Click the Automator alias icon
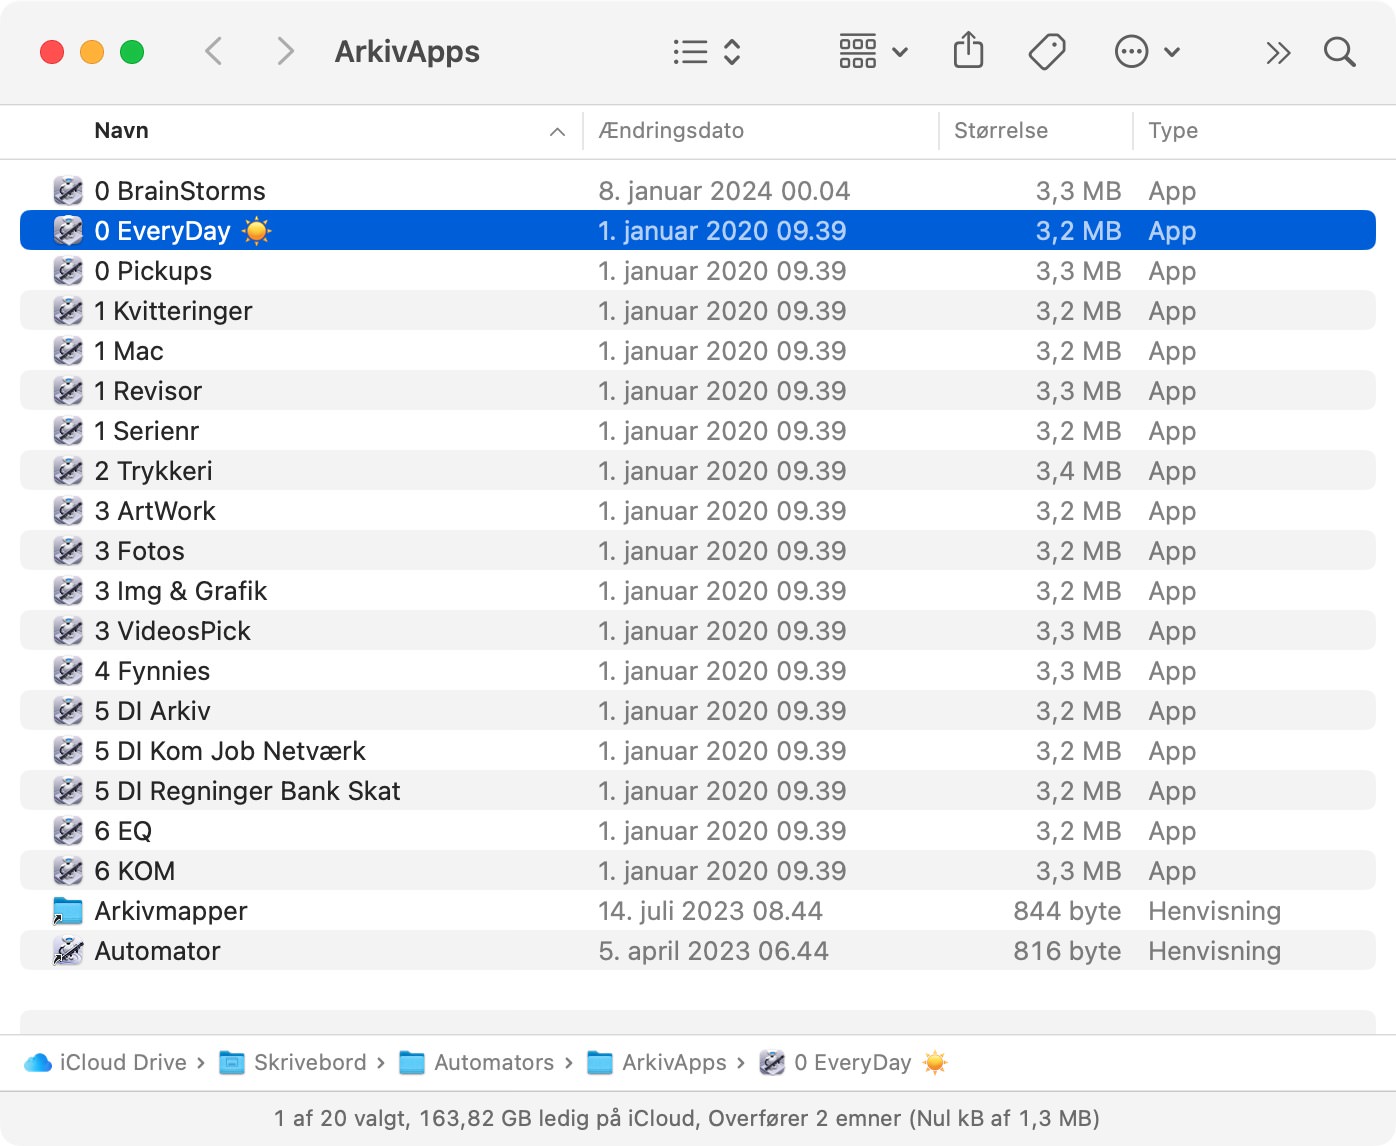 click(68, 950)
